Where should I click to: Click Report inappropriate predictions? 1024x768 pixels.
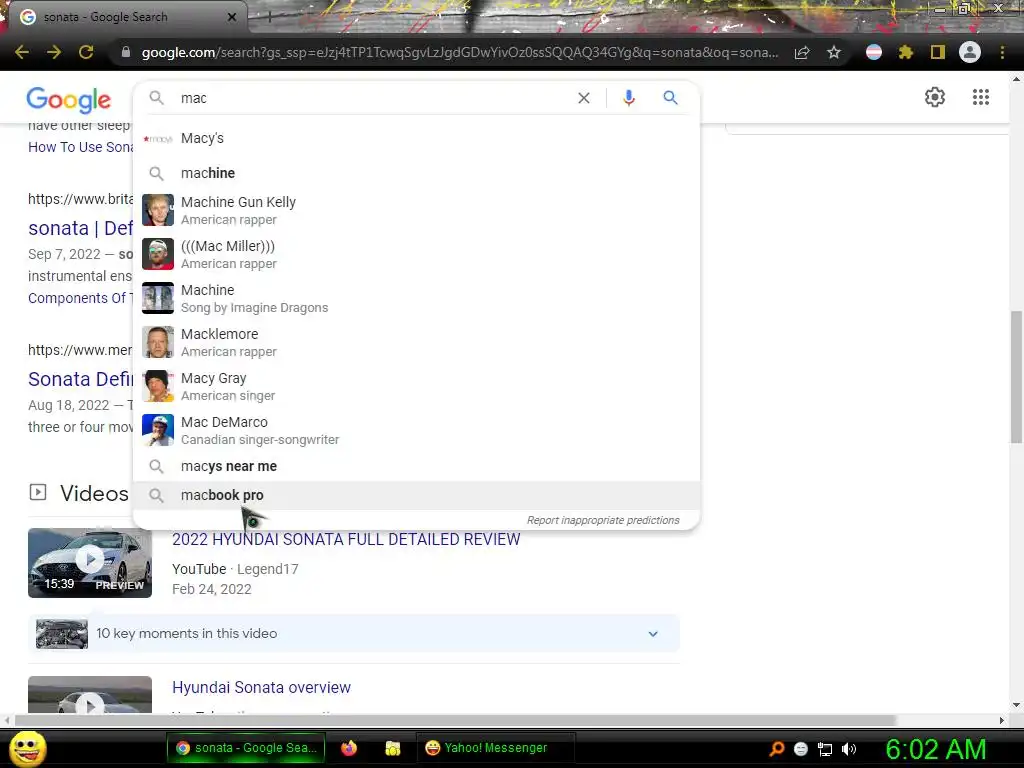point(603,520)
